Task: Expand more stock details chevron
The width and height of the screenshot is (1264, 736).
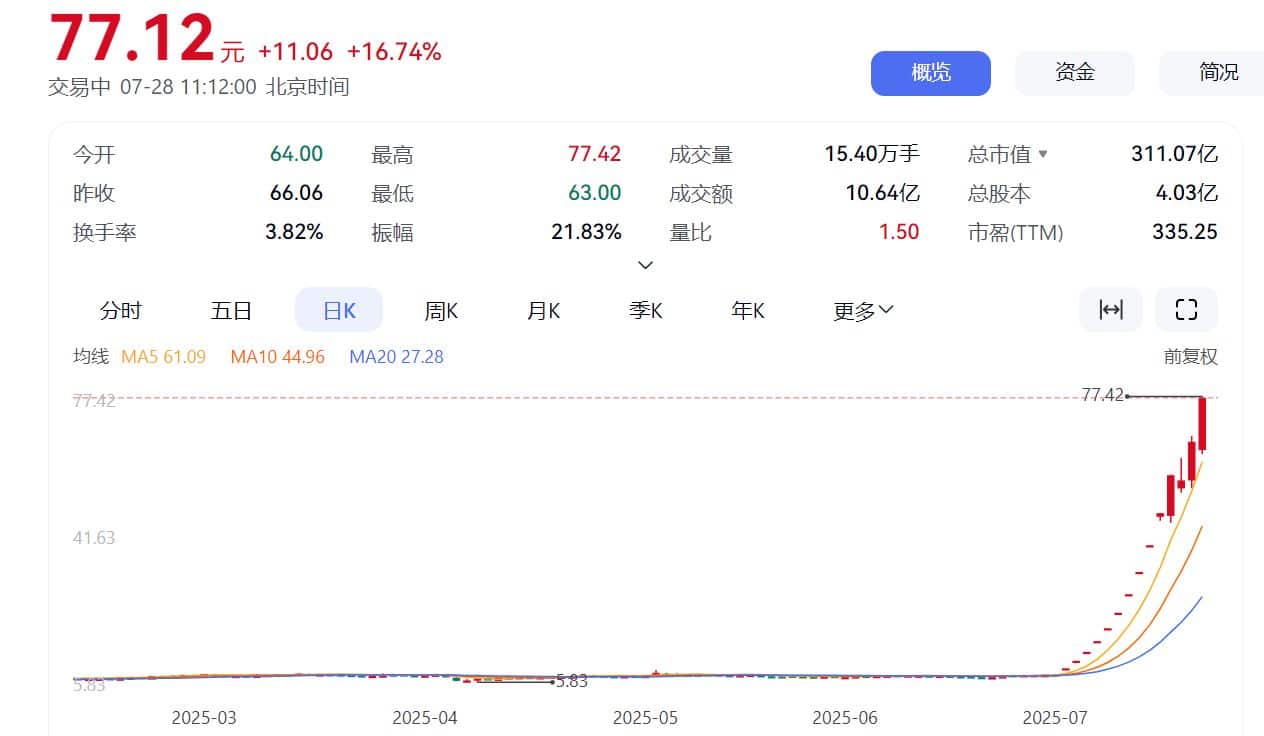Action: (645, 265)
